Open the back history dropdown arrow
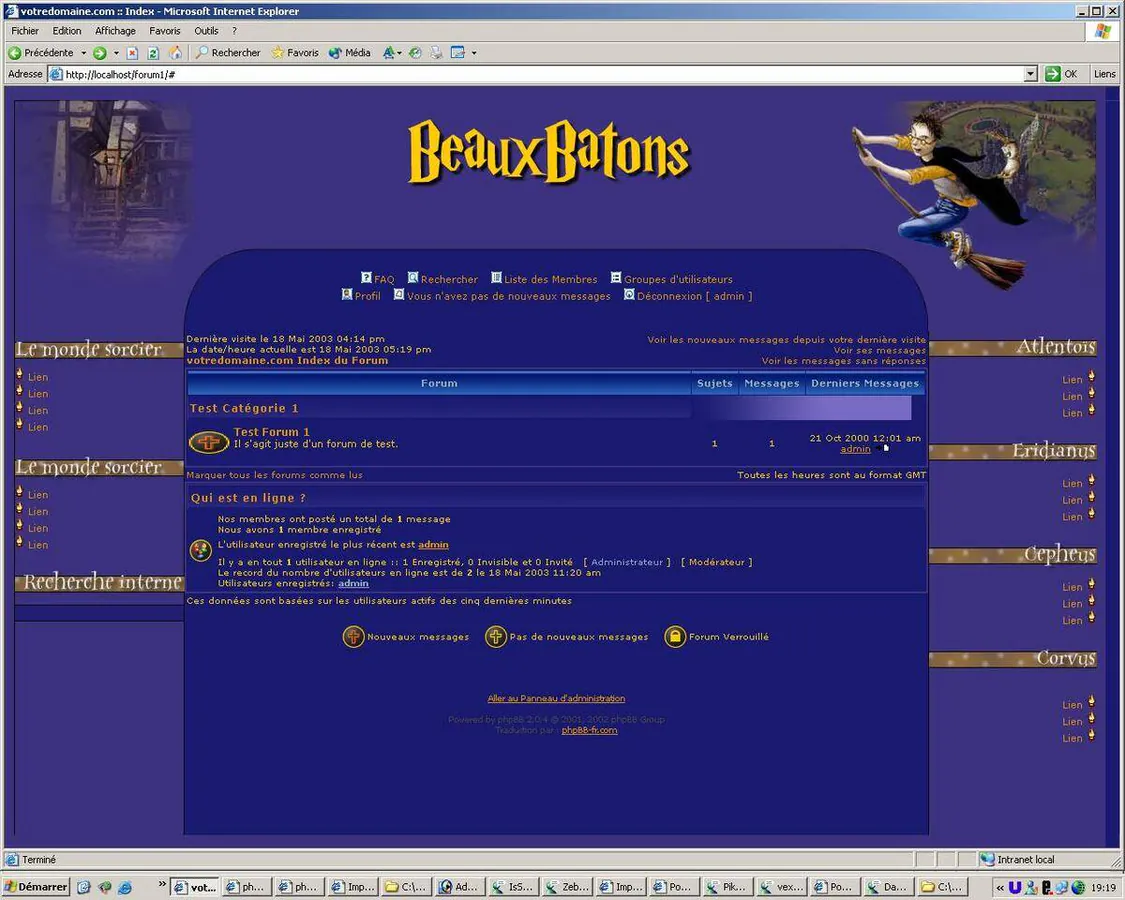The width and height of the screenshot is (1125, 900). [83, 52]
